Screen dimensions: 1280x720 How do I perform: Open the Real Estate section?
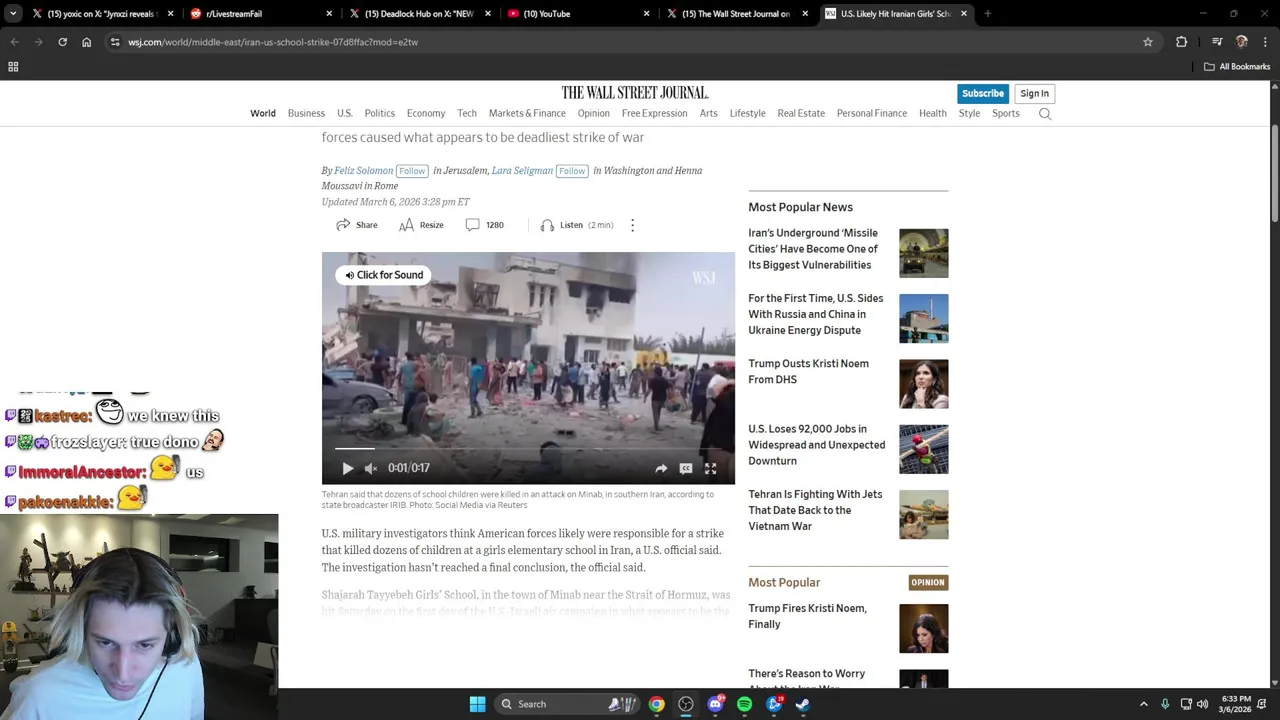pos(801,113)
